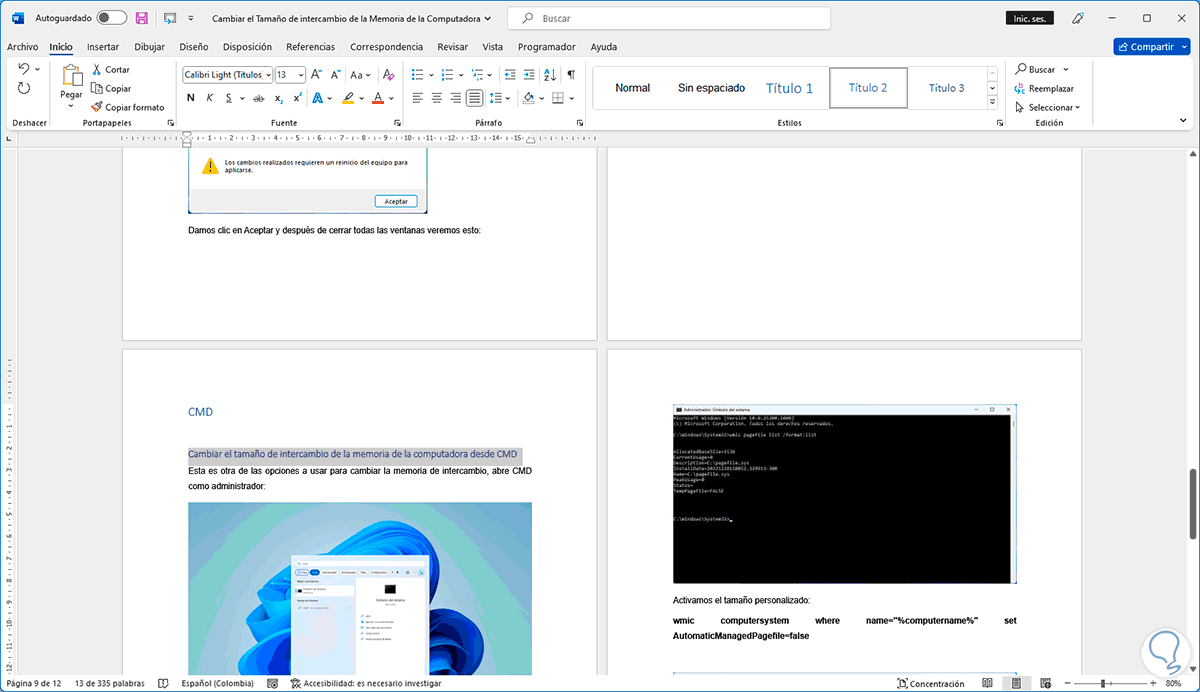
Task: Click the Pegar clipboard icon
Action: tap(71, 75)
